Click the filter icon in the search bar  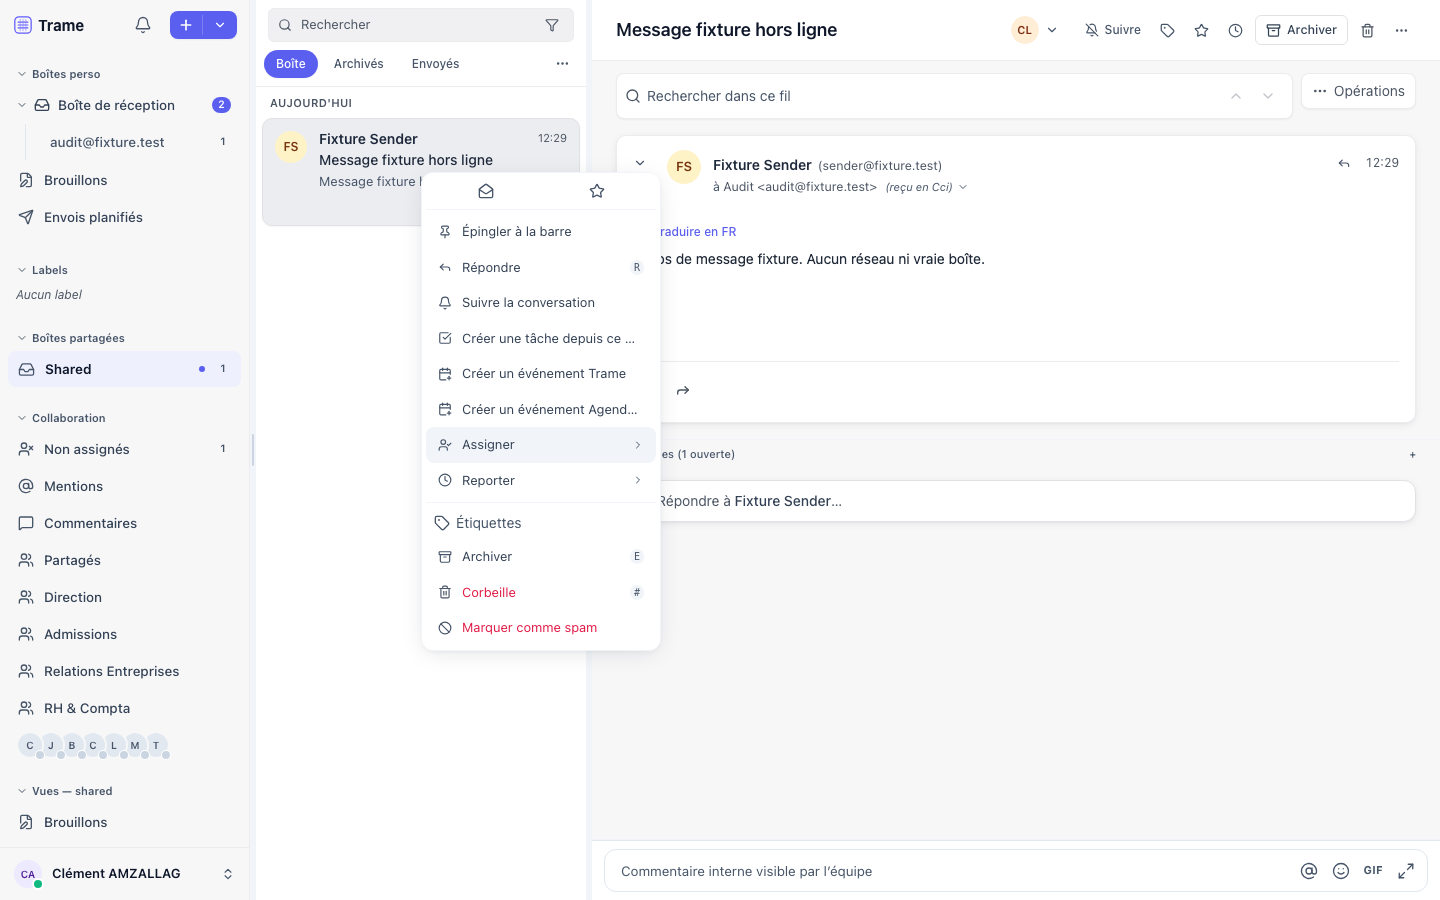click(552, 25)
